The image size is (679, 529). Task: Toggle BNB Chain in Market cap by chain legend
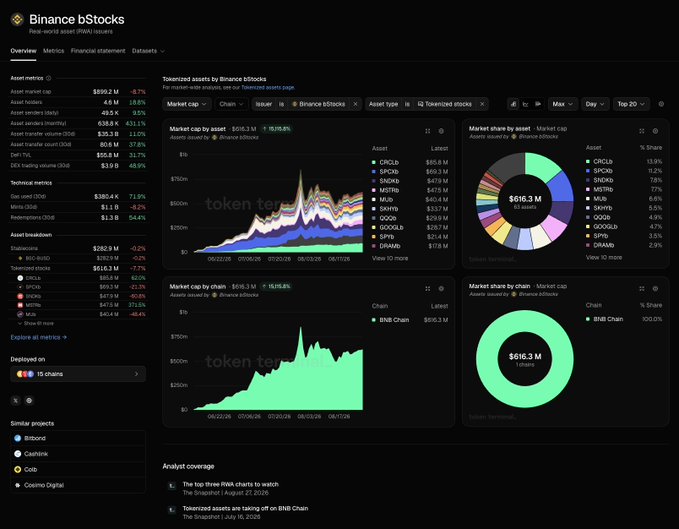point(410,320)
